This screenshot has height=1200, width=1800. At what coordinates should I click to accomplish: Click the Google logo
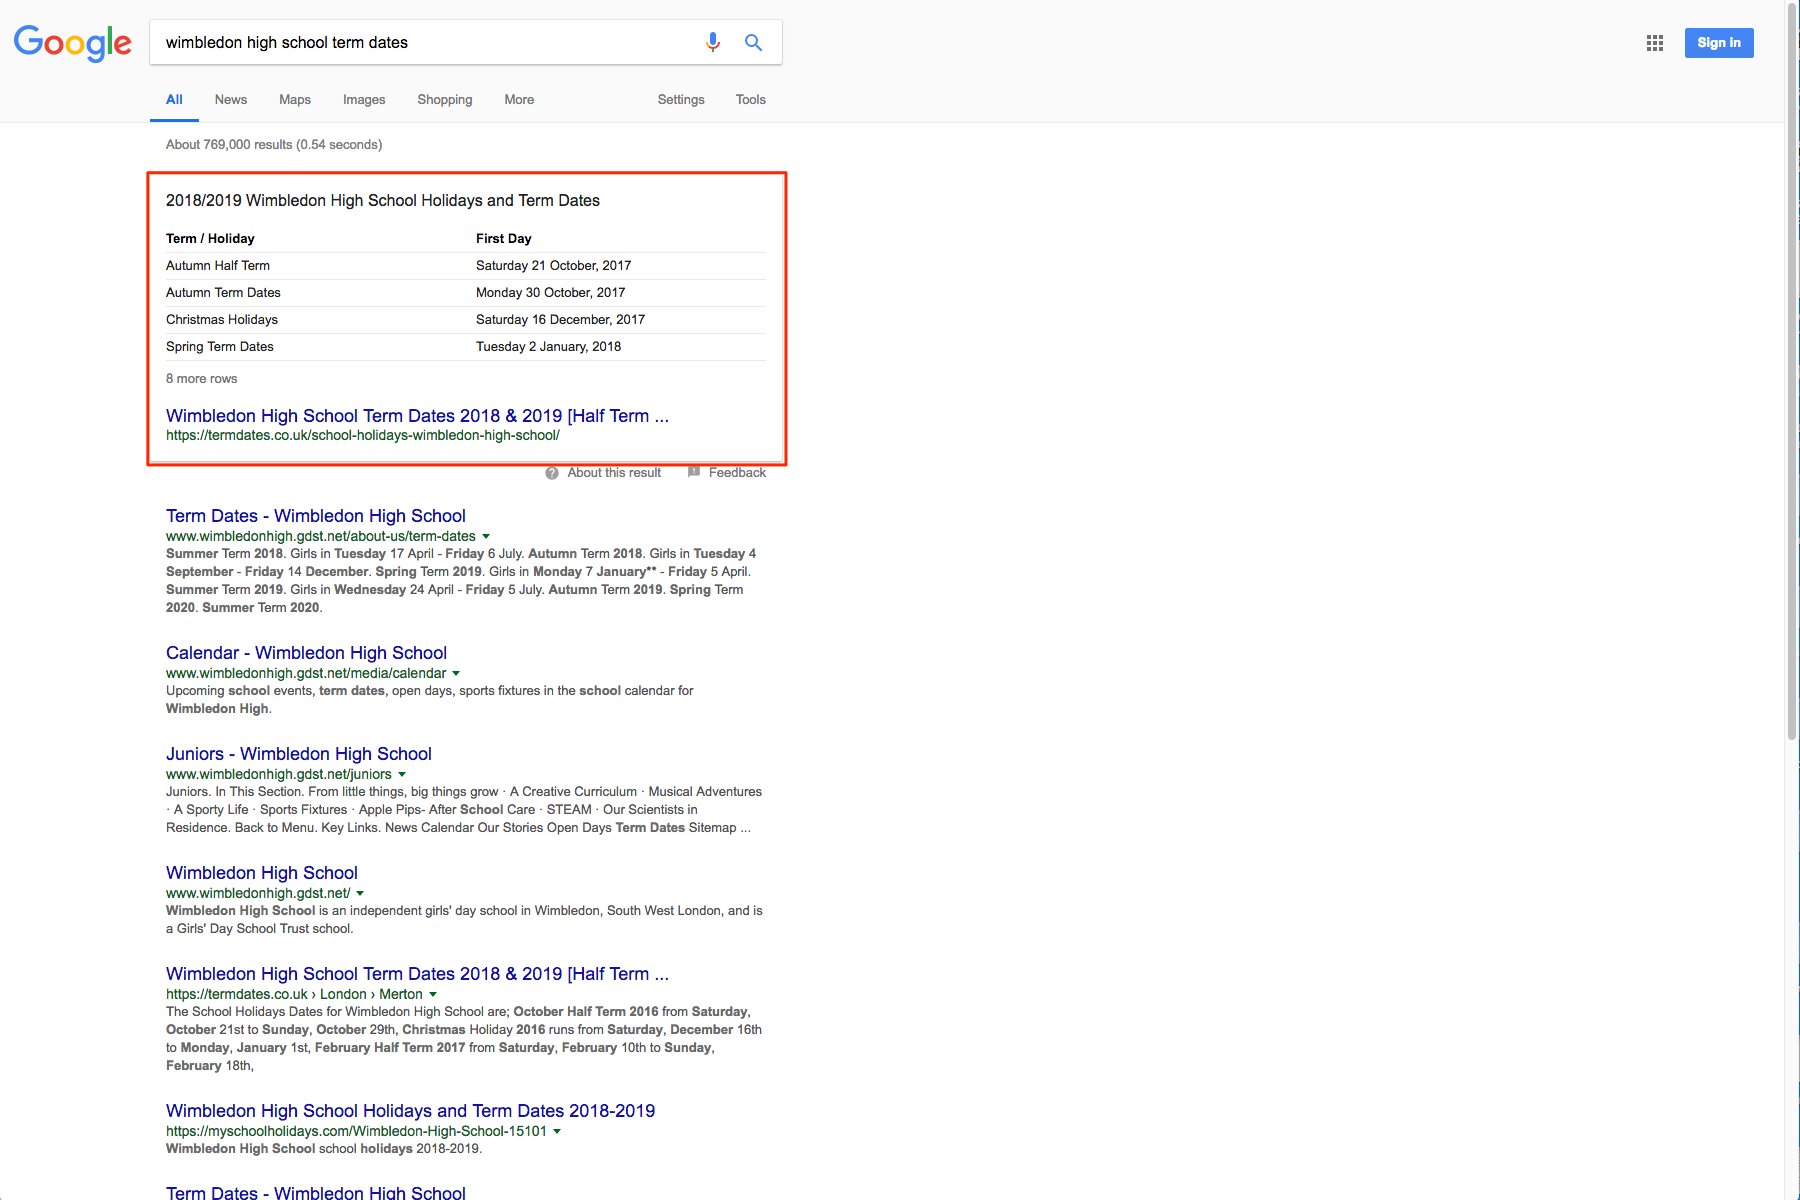coord(72,43)
